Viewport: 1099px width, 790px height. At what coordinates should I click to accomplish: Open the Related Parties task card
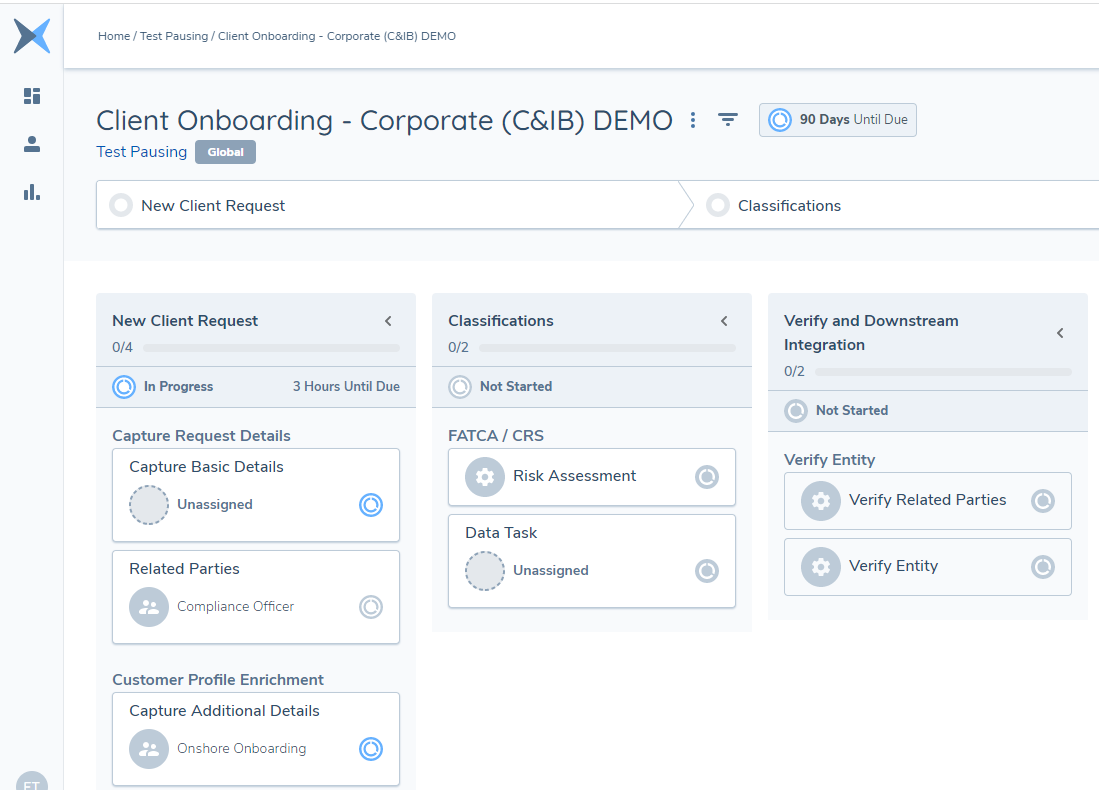click(x=256, y=597)
